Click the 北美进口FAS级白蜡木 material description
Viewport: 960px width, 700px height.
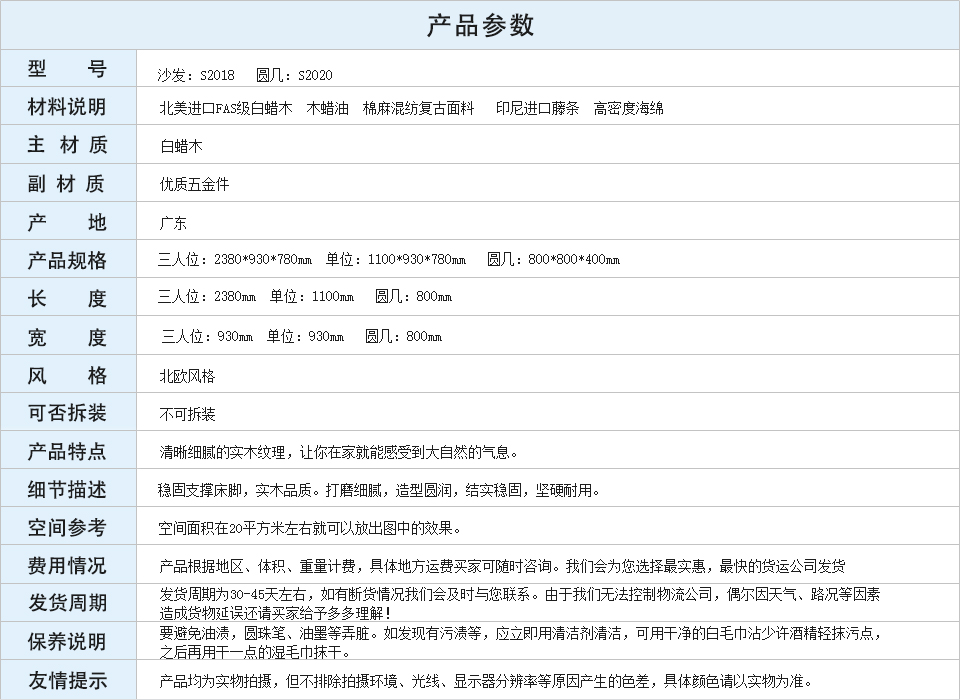(226, 108)
